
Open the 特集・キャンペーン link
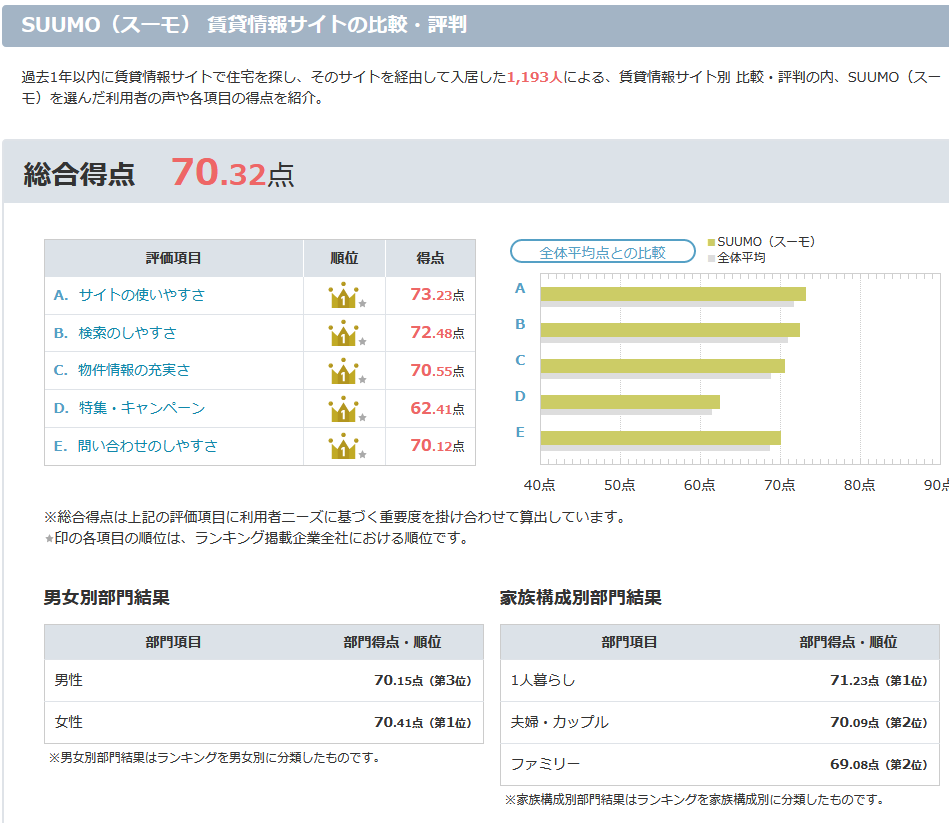coord(142,408)
